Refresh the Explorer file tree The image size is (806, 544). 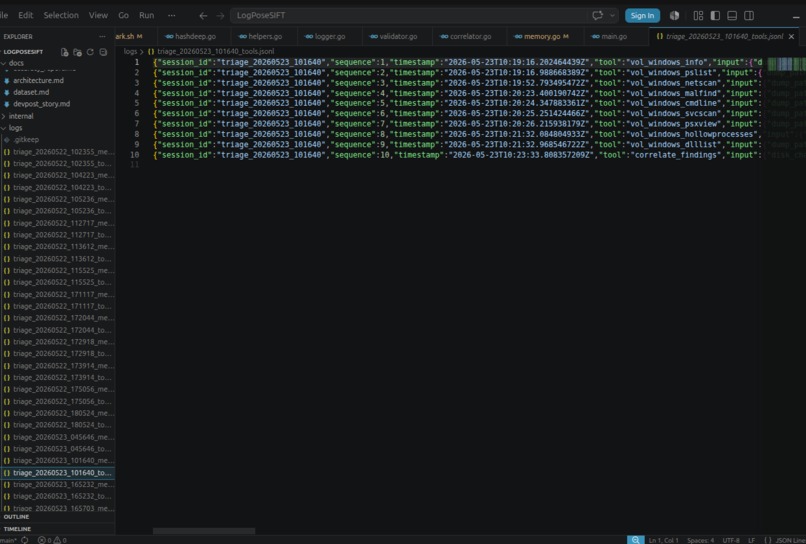point(90,52)
